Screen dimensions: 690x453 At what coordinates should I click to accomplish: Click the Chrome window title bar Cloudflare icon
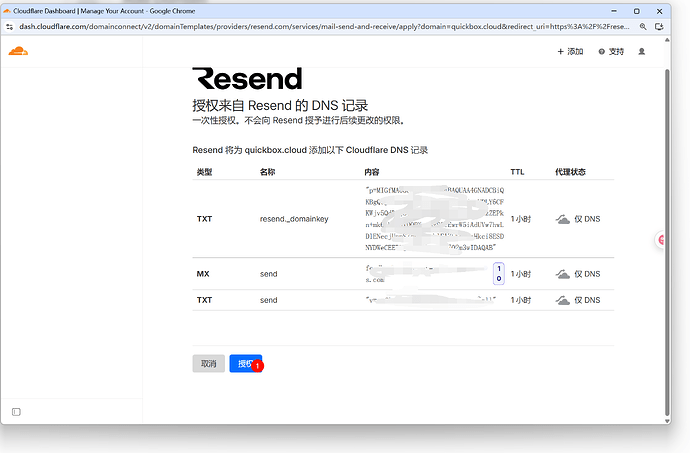click(x=7, y=11)
